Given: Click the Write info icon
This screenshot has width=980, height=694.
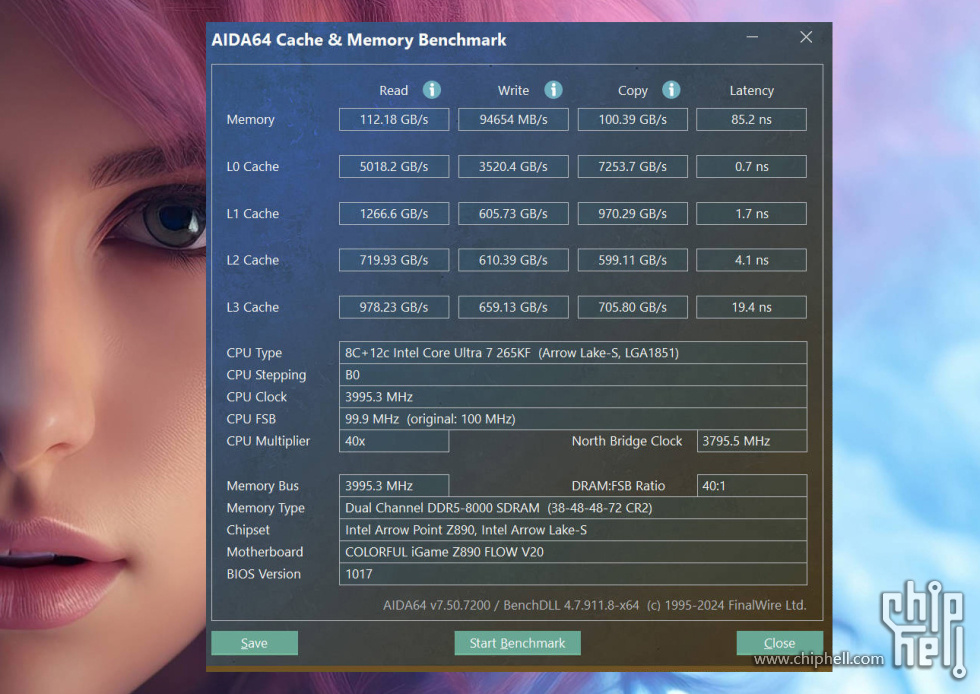Looking at the screenshot, I should point(553,90).
